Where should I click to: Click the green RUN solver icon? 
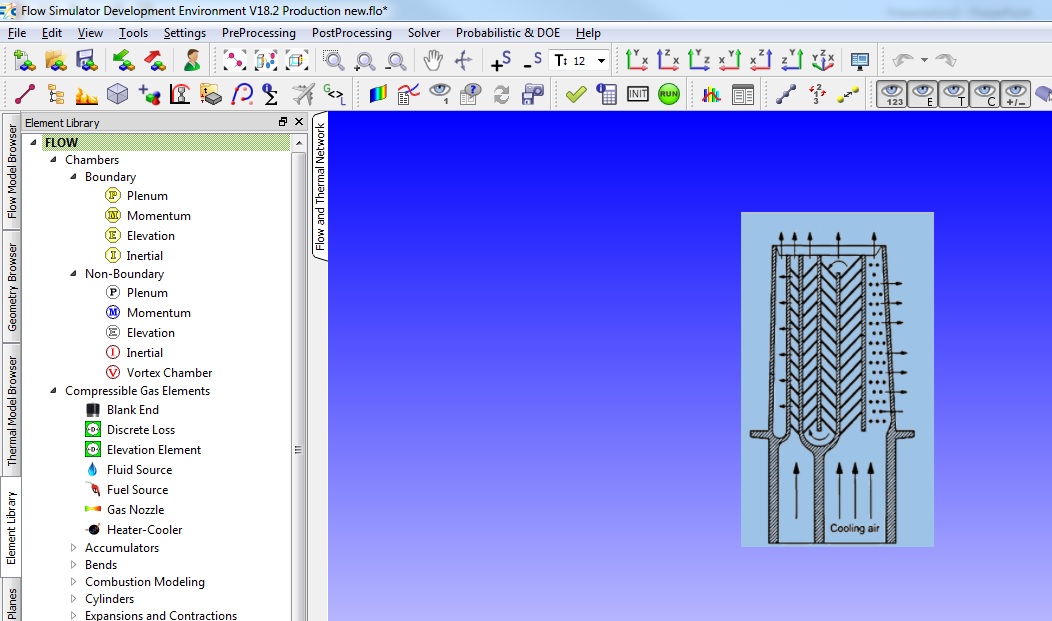click(x=669, y=95)
